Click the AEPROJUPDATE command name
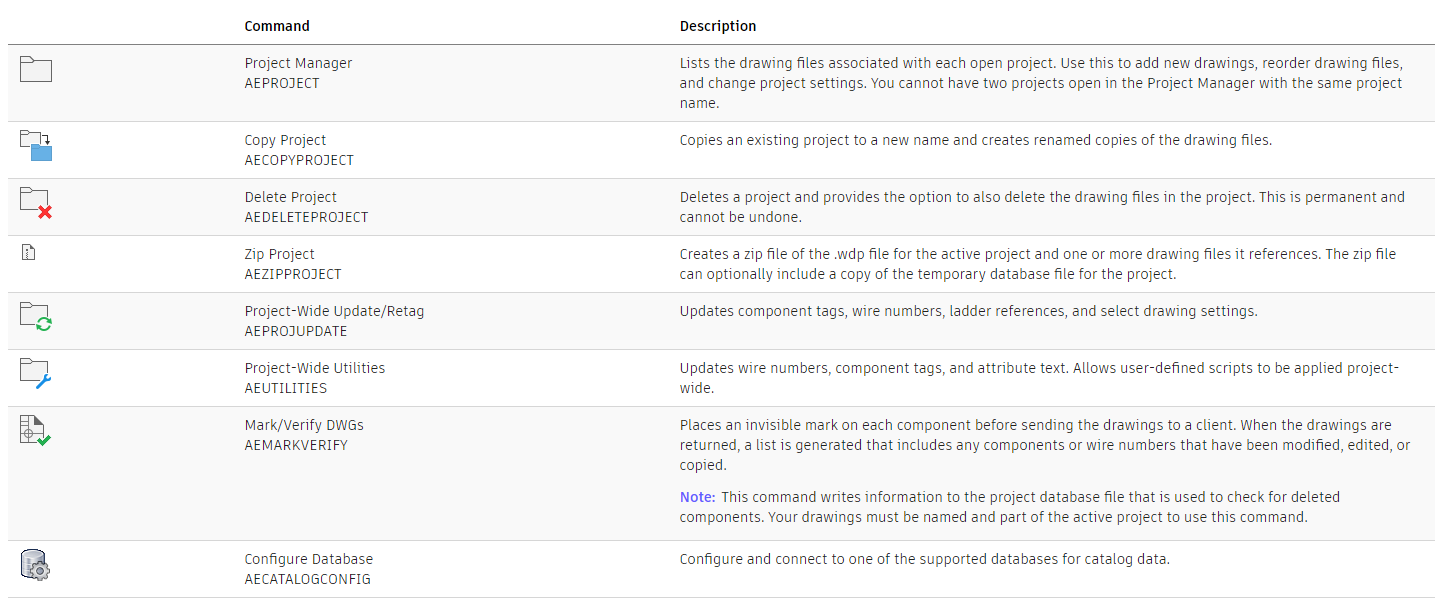The height and width of the screenshot is (607, 1443). tap(296, 331)
